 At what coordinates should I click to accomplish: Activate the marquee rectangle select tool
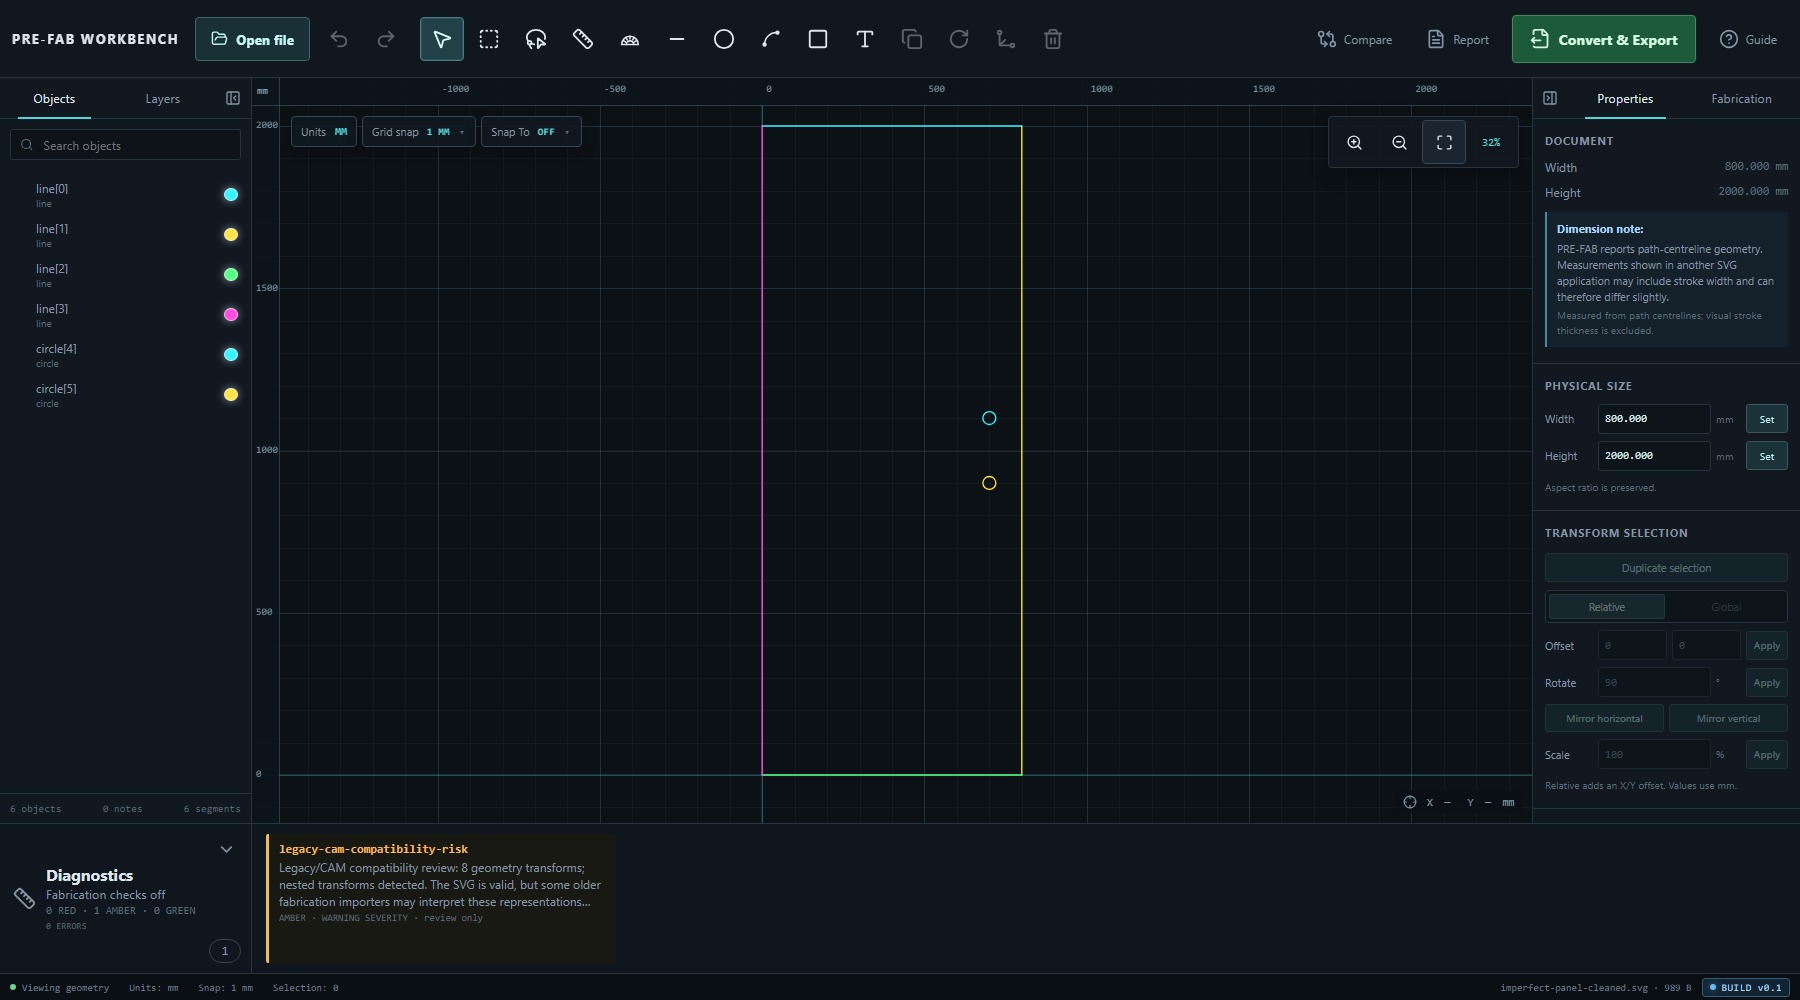(x=489, y=39)
